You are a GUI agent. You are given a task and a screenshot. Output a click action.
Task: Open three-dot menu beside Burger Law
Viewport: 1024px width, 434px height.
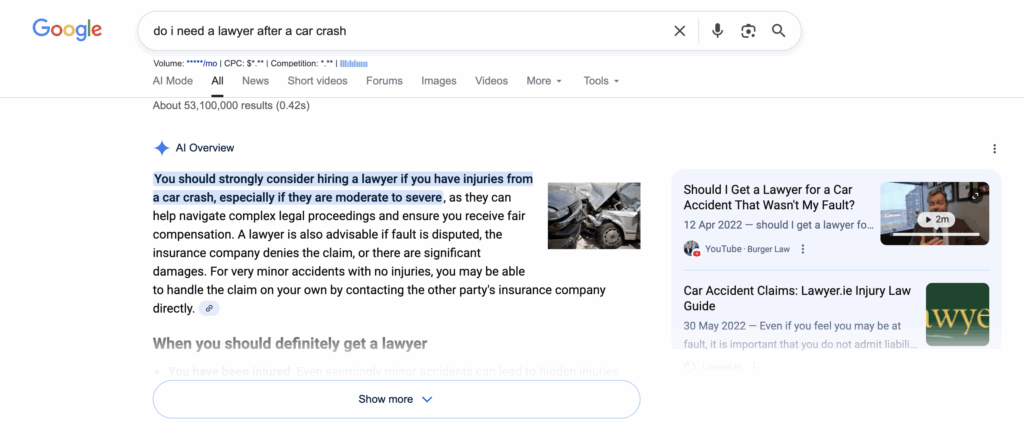click(803, 249)
